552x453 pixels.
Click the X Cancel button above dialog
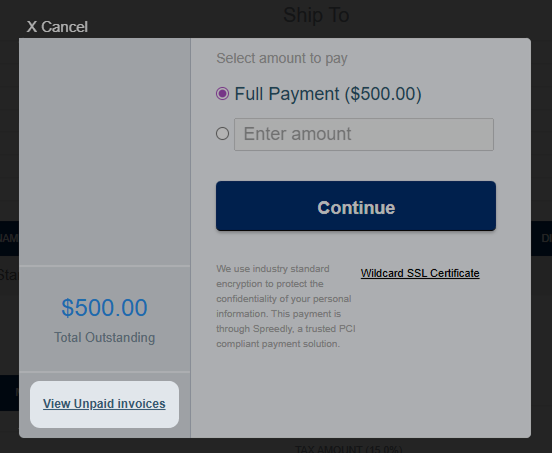click(x=57, y=27)
